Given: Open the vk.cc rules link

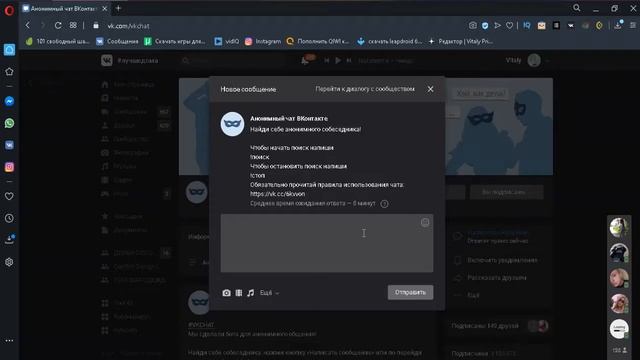Looking at the screenshot, I should click(x=278, y=194).
